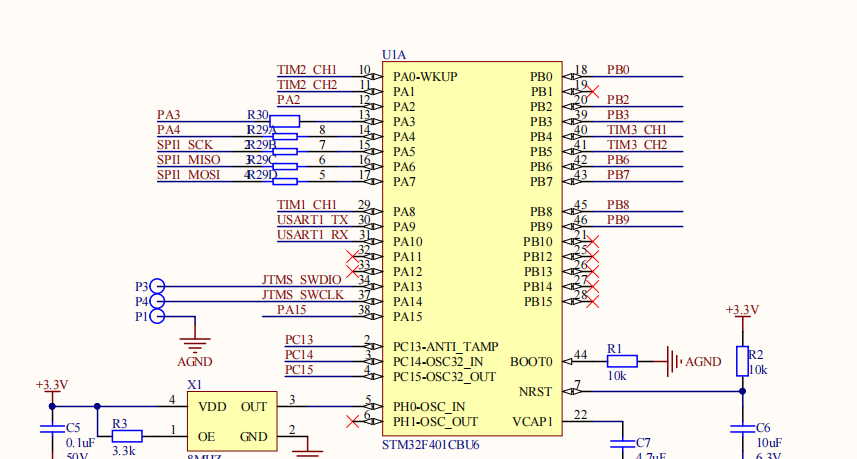The height and width of the screenshot is (459, 857).
Task: Click the BOOT0 pin name inside the chip
Action: tap(530, 362)
